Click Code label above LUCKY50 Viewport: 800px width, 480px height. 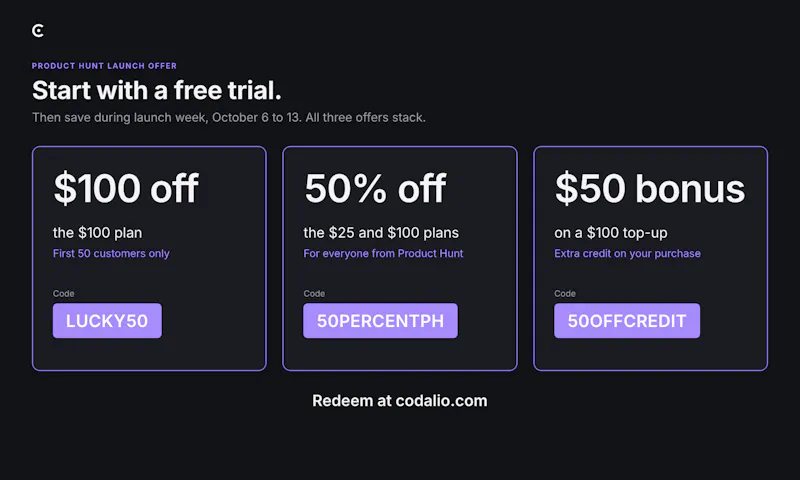pyautogui.click(x=64, y=293)
